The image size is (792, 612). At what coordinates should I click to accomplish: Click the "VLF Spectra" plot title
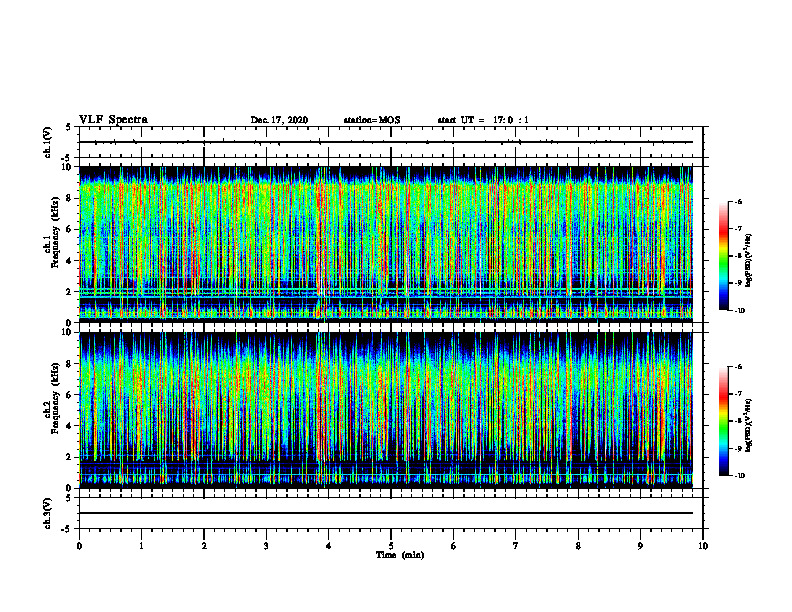(113, 120)
